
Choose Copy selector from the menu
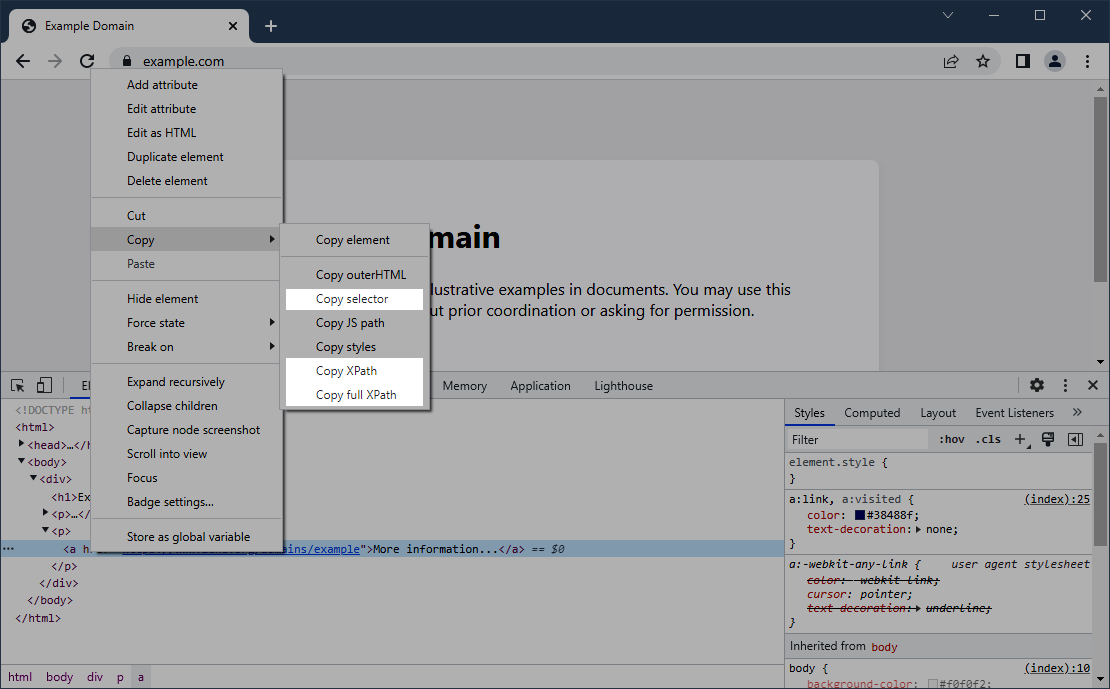pos(354,299)
